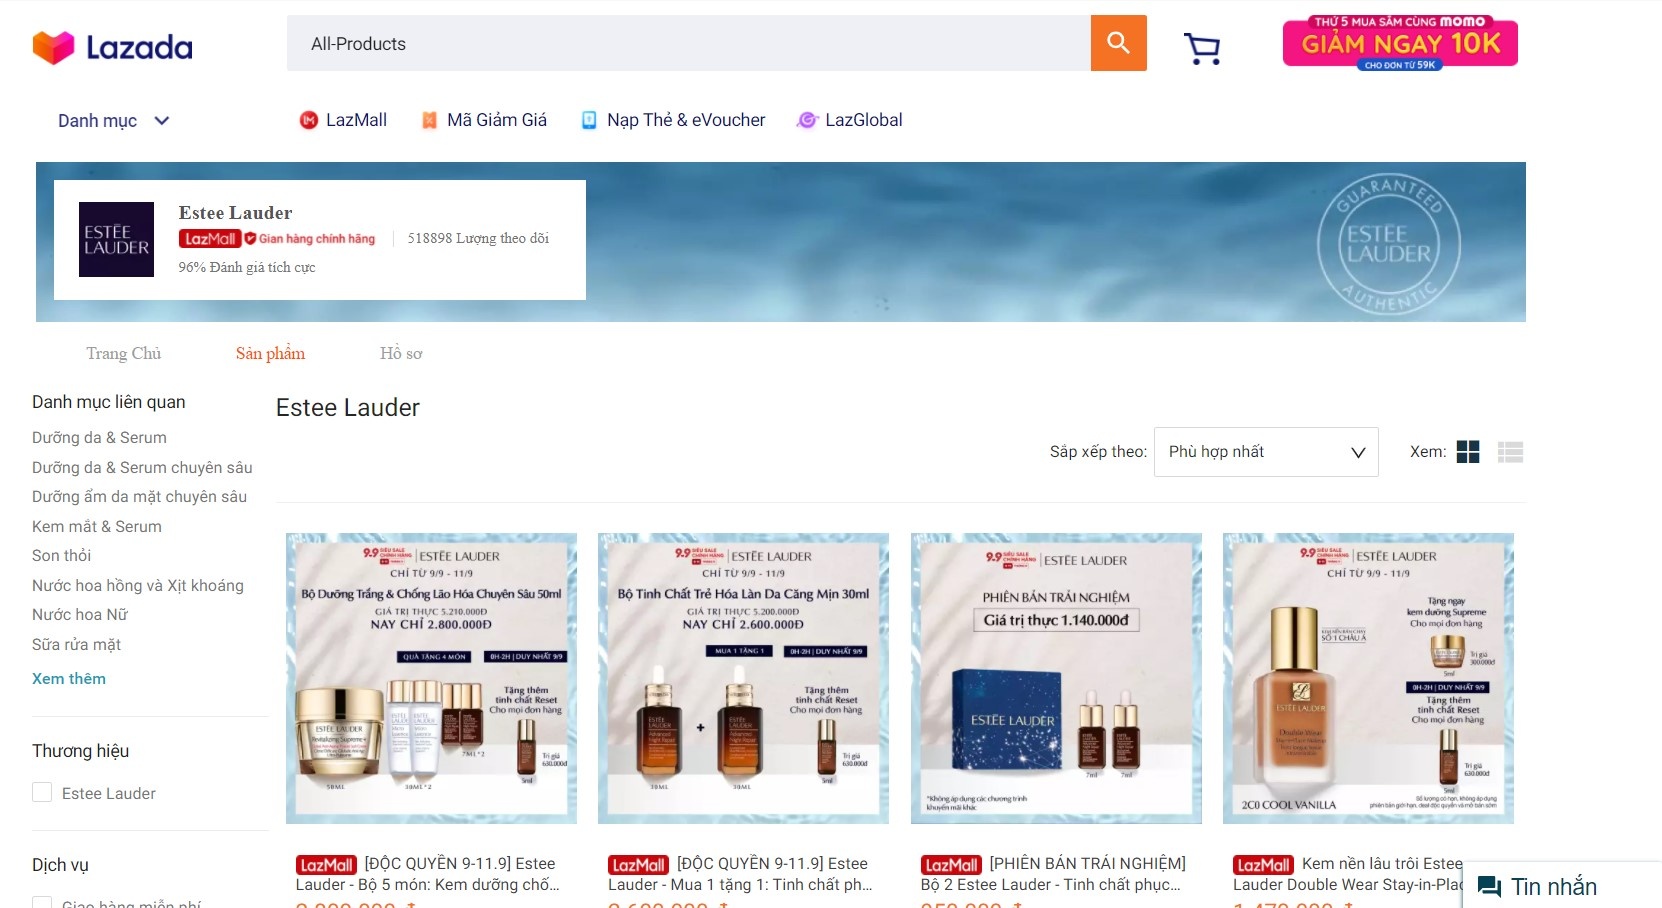Click the orange search magnifier button
1662x908 pixels.
point(1118,43)
